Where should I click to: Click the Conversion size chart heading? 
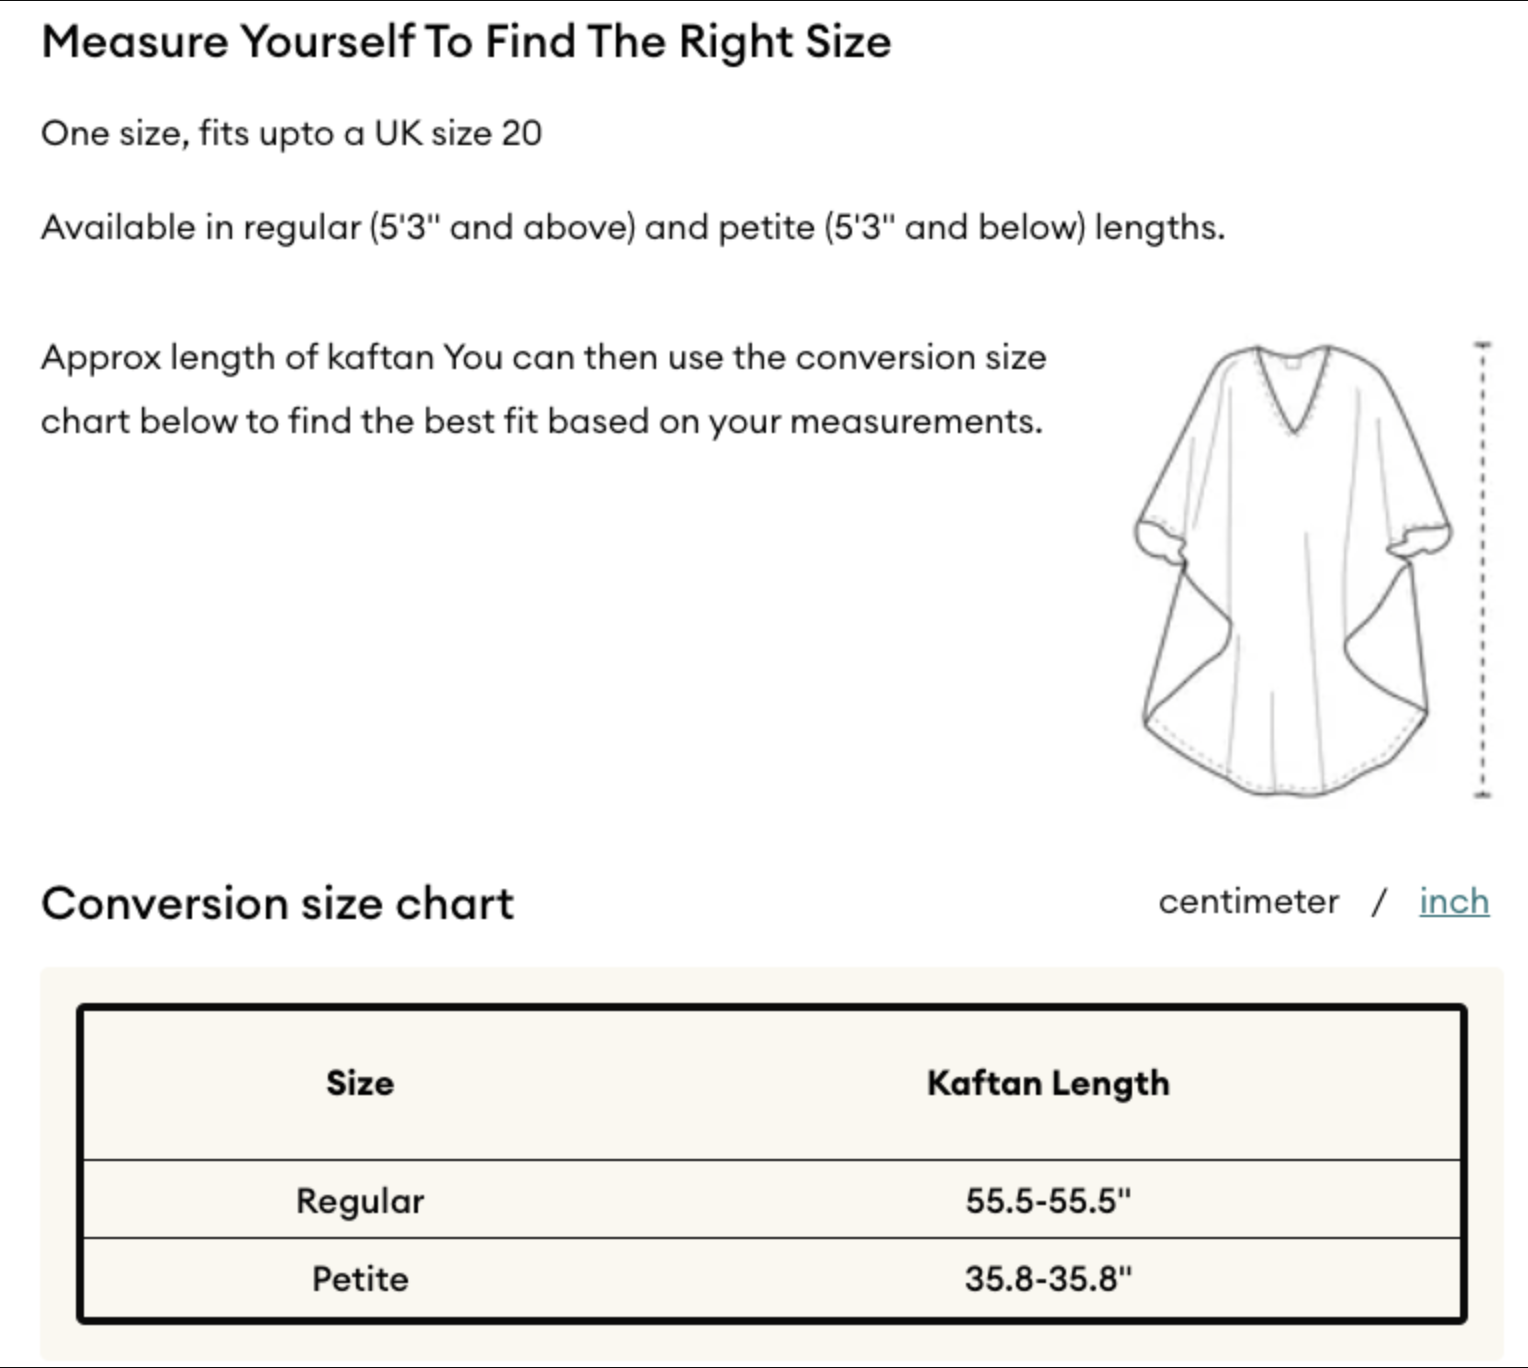point(277,903)
